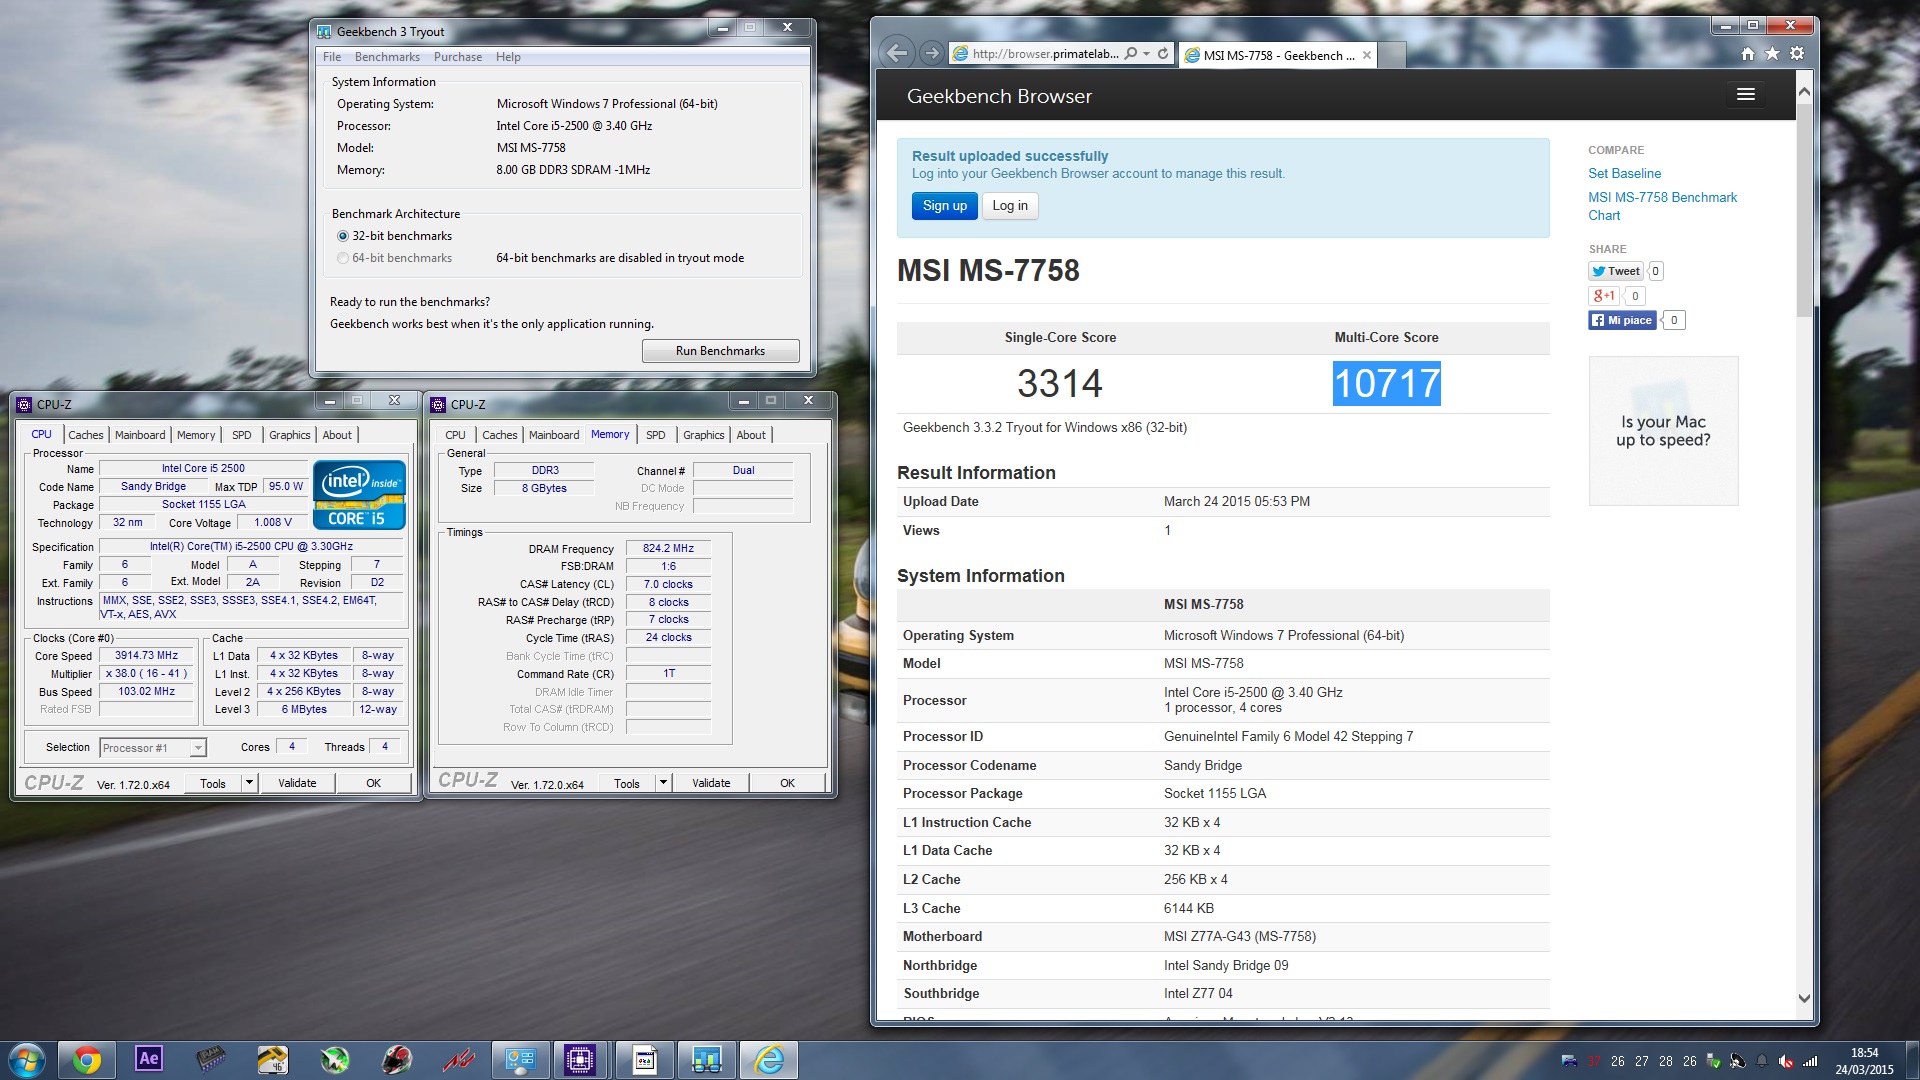Open Internet Explorer tools gear
1920x1080 pixels.
point(1797,54)
